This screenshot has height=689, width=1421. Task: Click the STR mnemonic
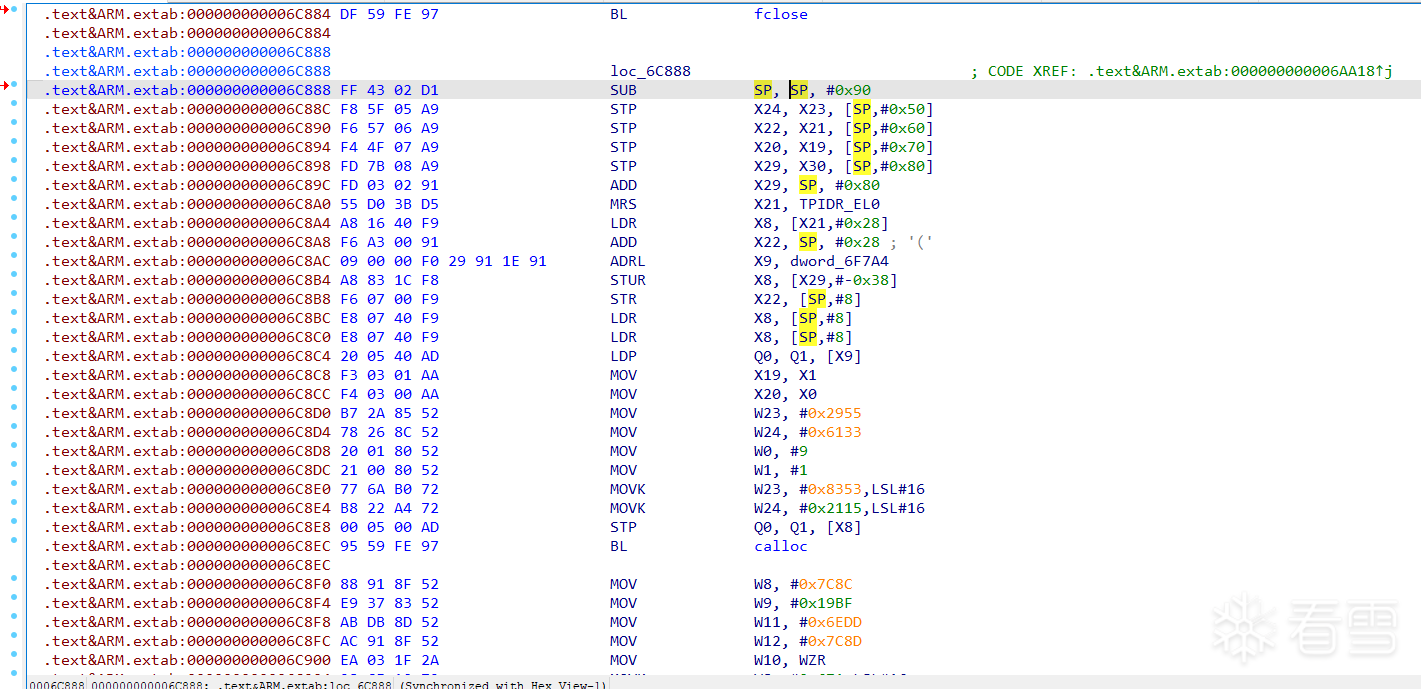pyautogui.click(x=623, y=299)
